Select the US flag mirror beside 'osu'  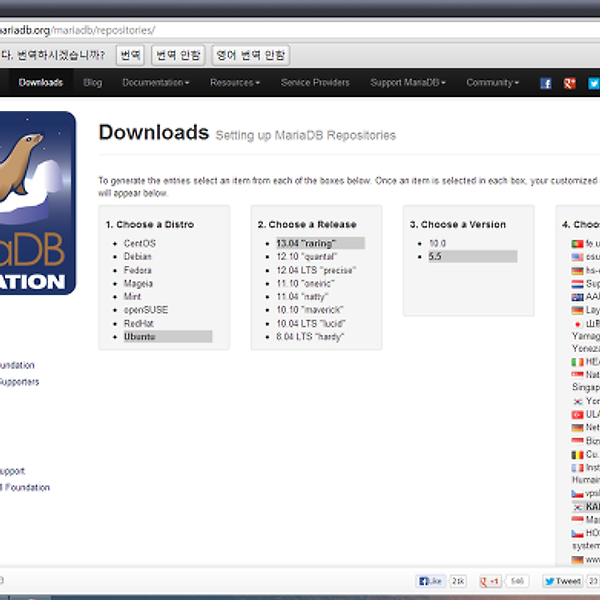577,257
